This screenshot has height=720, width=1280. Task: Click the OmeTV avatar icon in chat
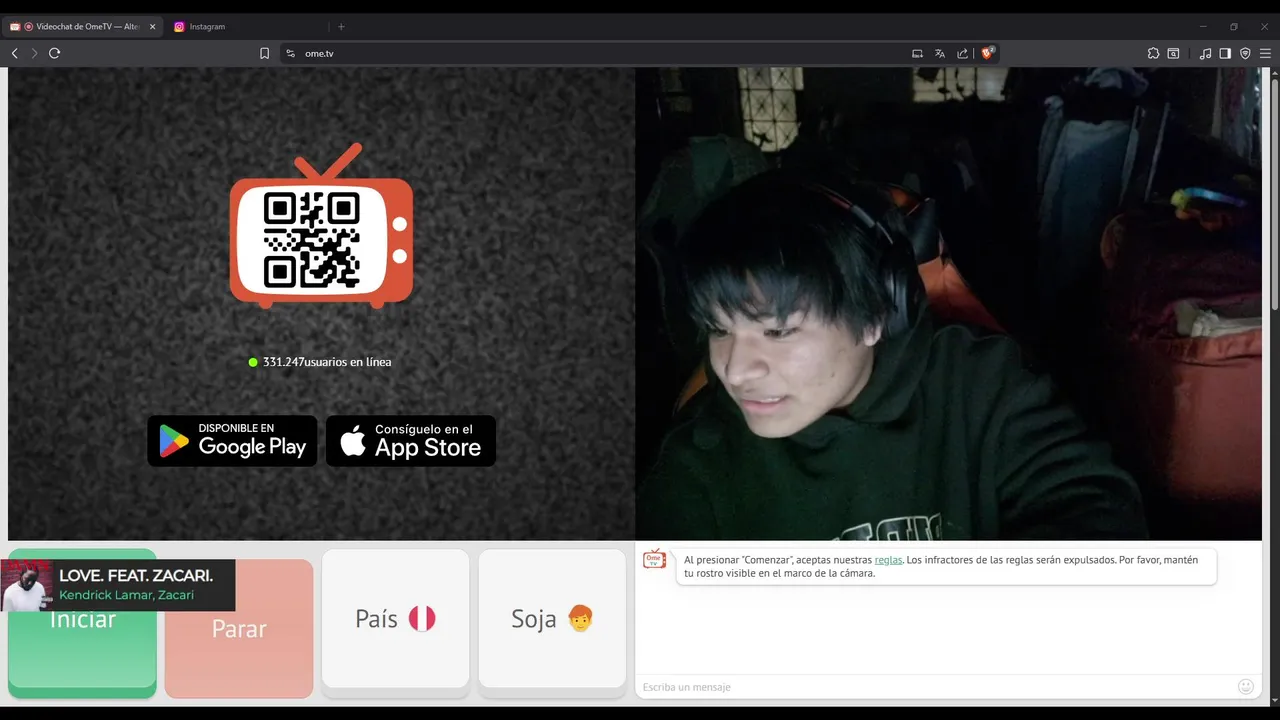(654, 559)
